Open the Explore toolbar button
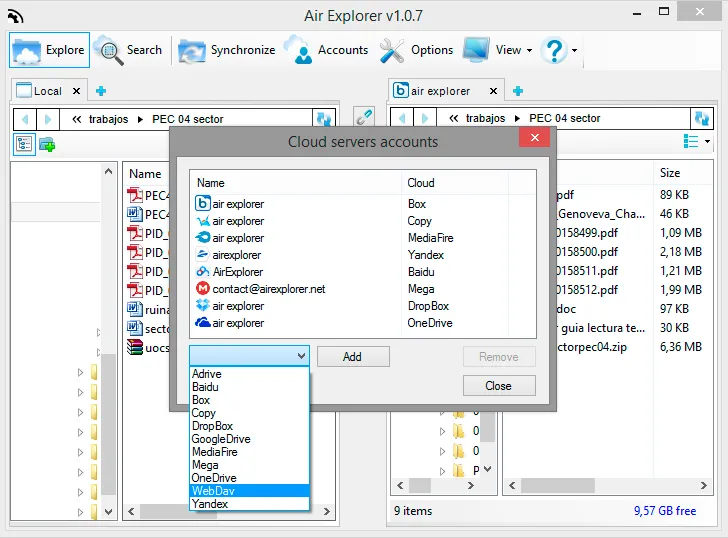Image resolution: width=728 pixels, height=538 pixels. click(49, 50)
